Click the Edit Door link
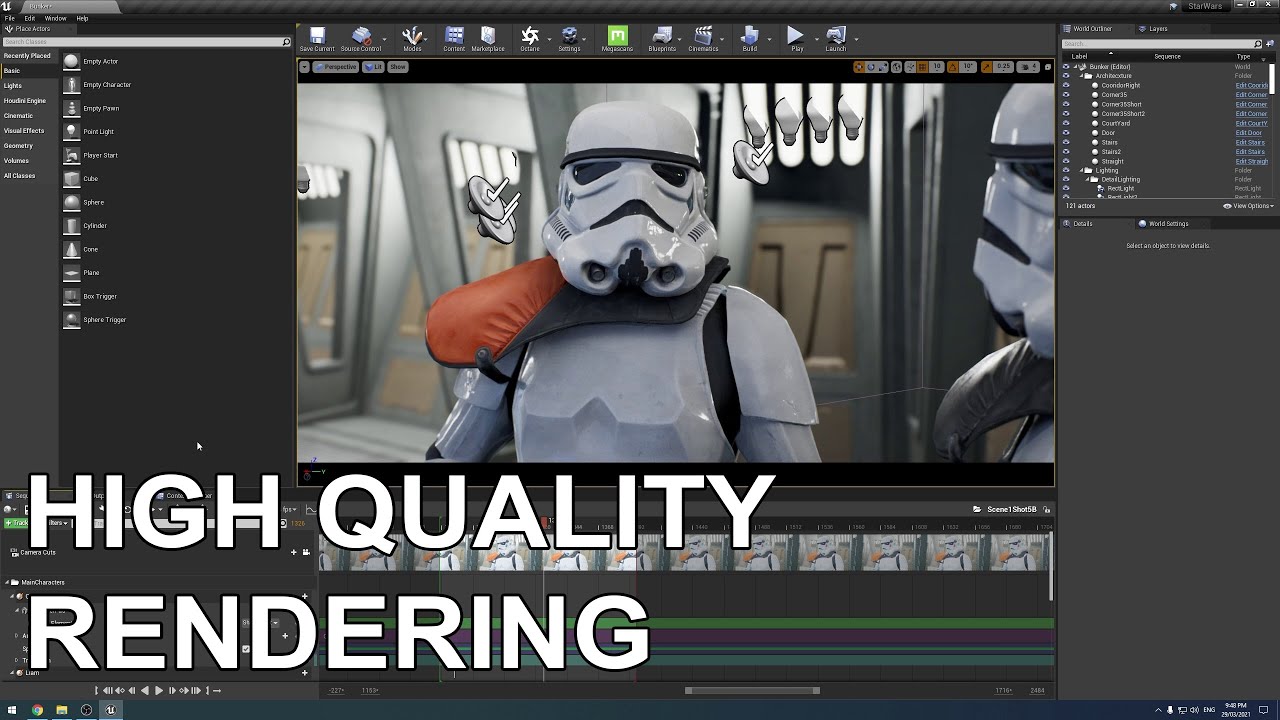Screen dimensions: 1280x720 (1249, 133)
